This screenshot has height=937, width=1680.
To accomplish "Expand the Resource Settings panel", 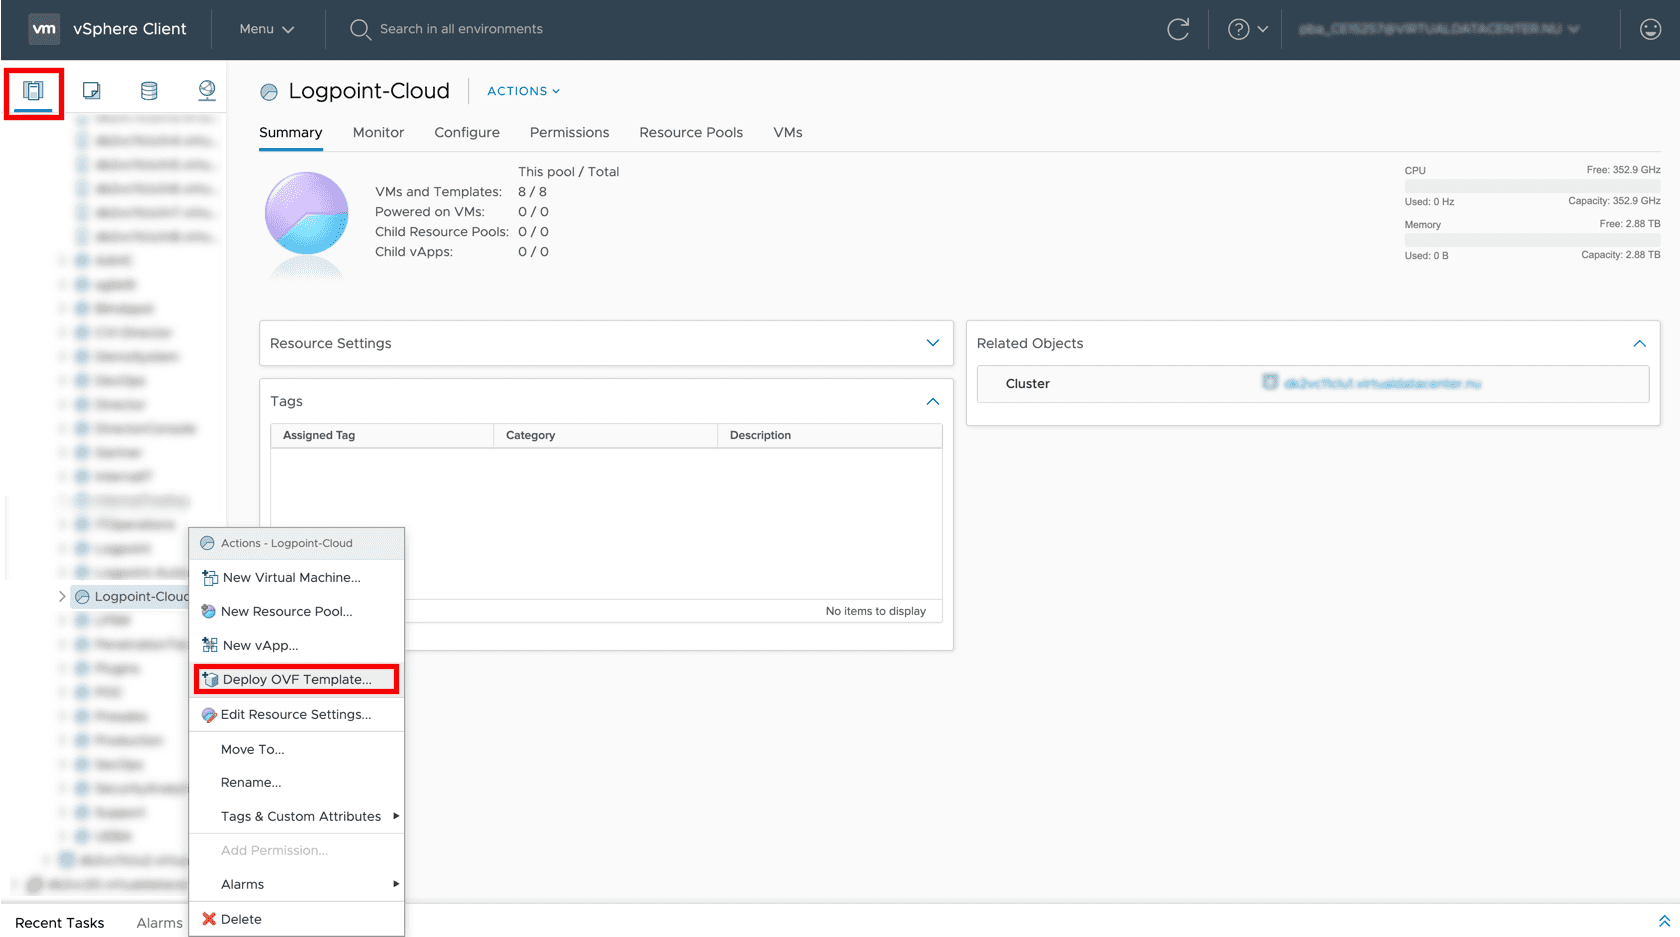I will pyautogui.click(x=932, y=343).
